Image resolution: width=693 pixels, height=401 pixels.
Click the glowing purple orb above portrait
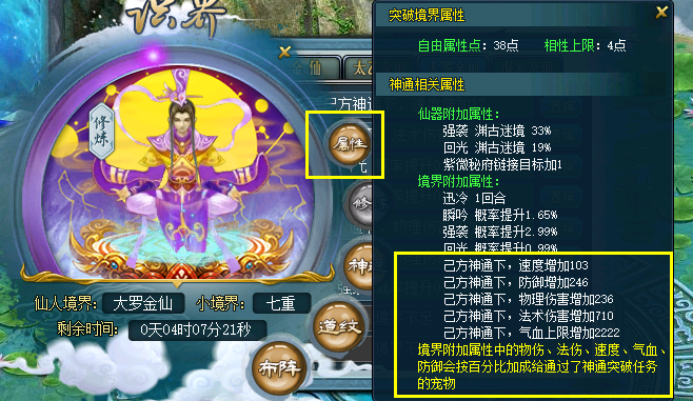pos(153,56)
